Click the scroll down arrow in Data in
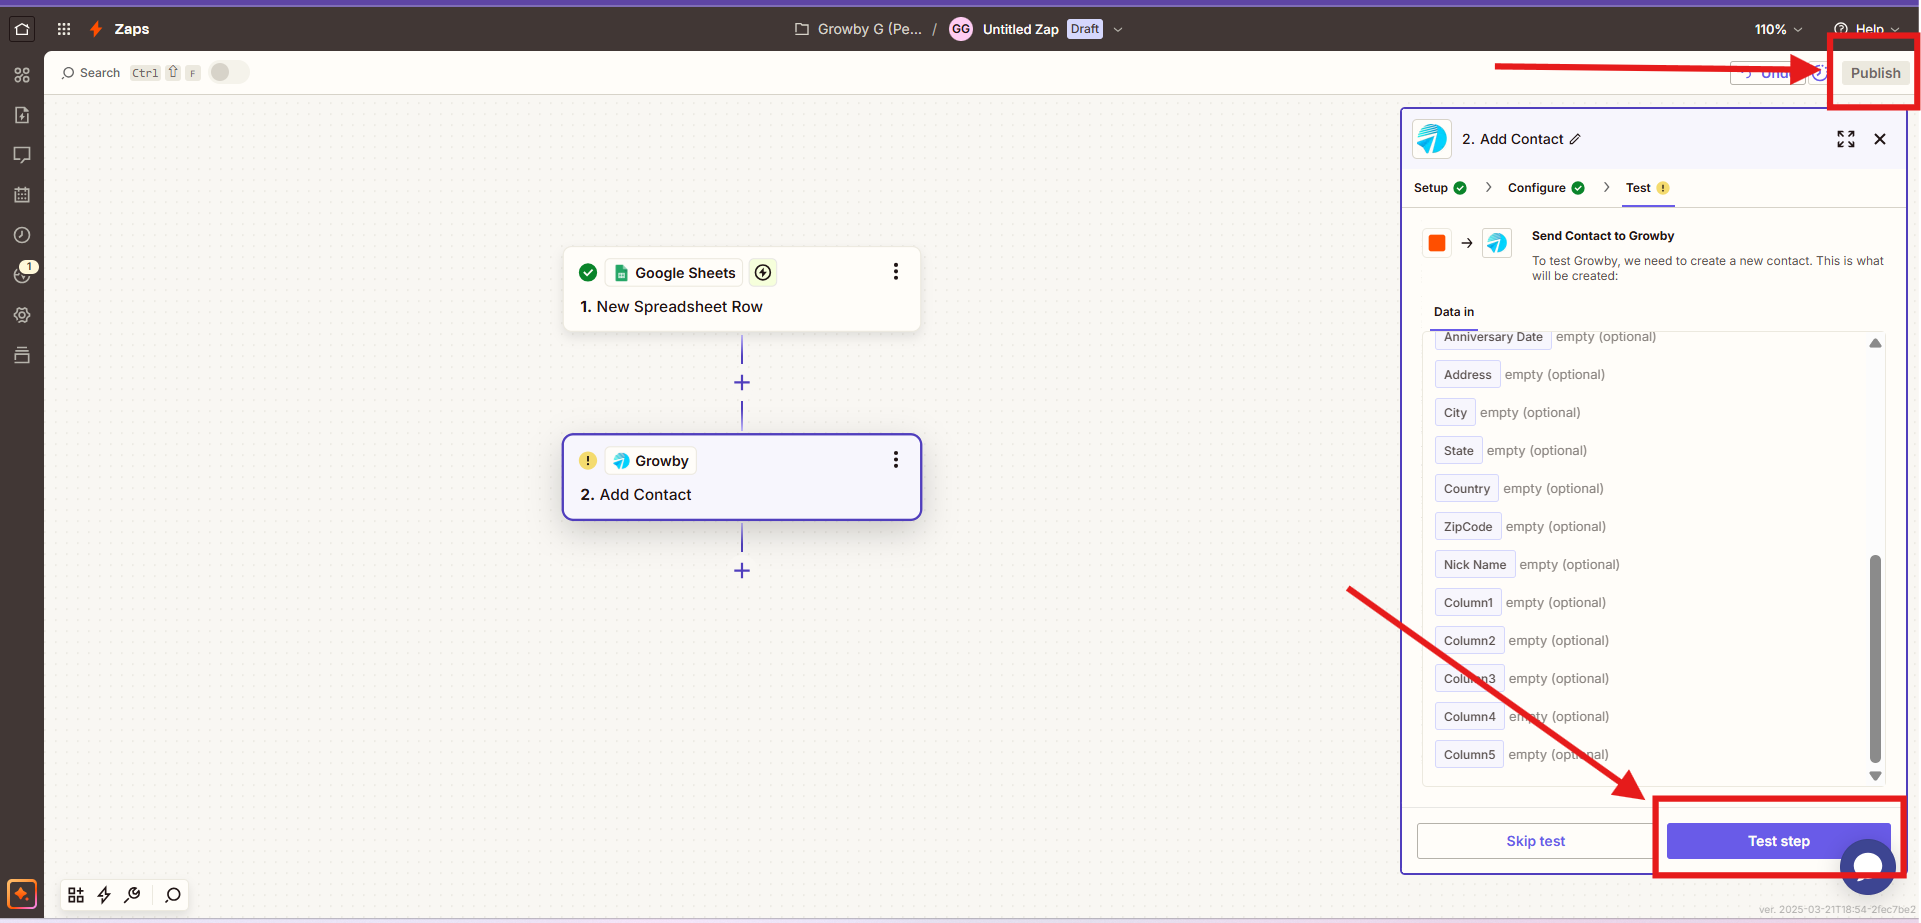 1875,776
